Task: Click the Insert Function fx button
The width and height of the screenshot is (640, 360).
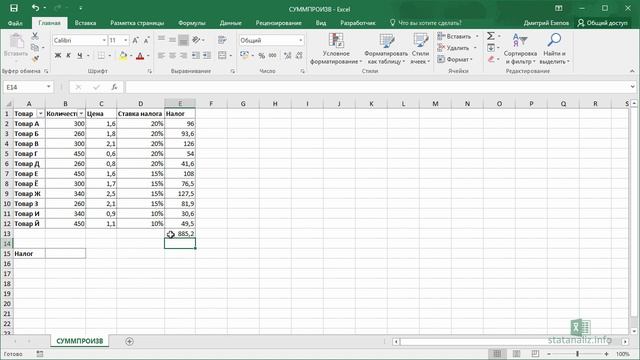Action: (114, 87)
